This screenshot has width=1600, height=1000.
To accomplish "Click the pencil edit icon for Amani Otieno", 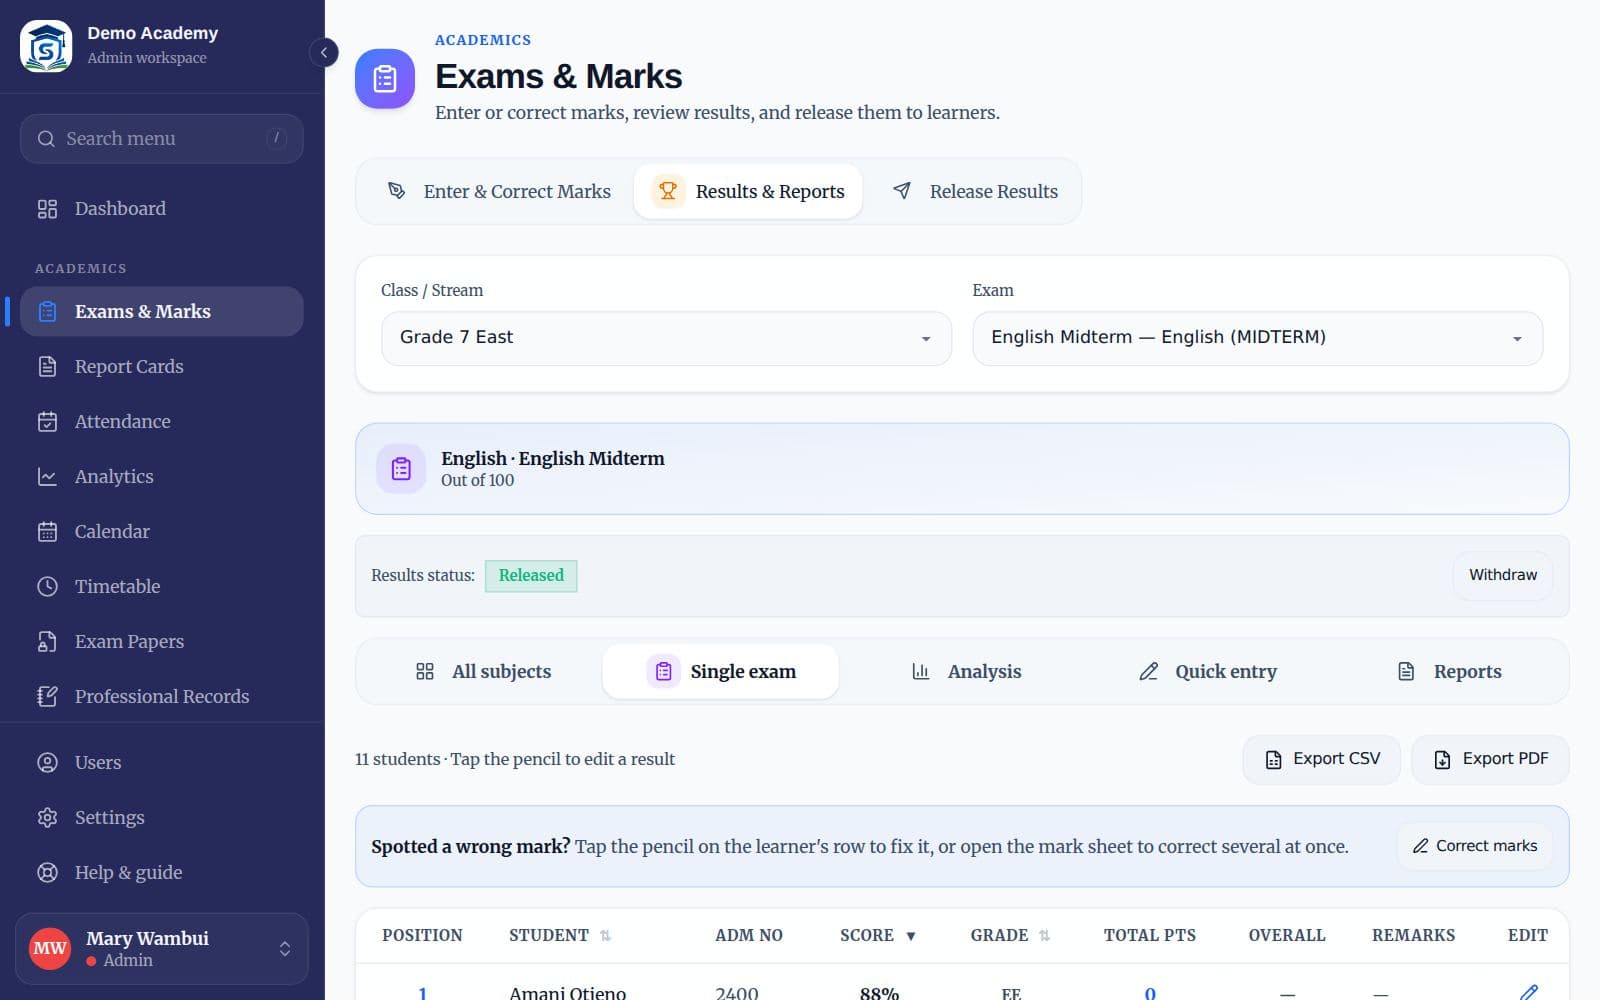I will [x=1528, y=992].
